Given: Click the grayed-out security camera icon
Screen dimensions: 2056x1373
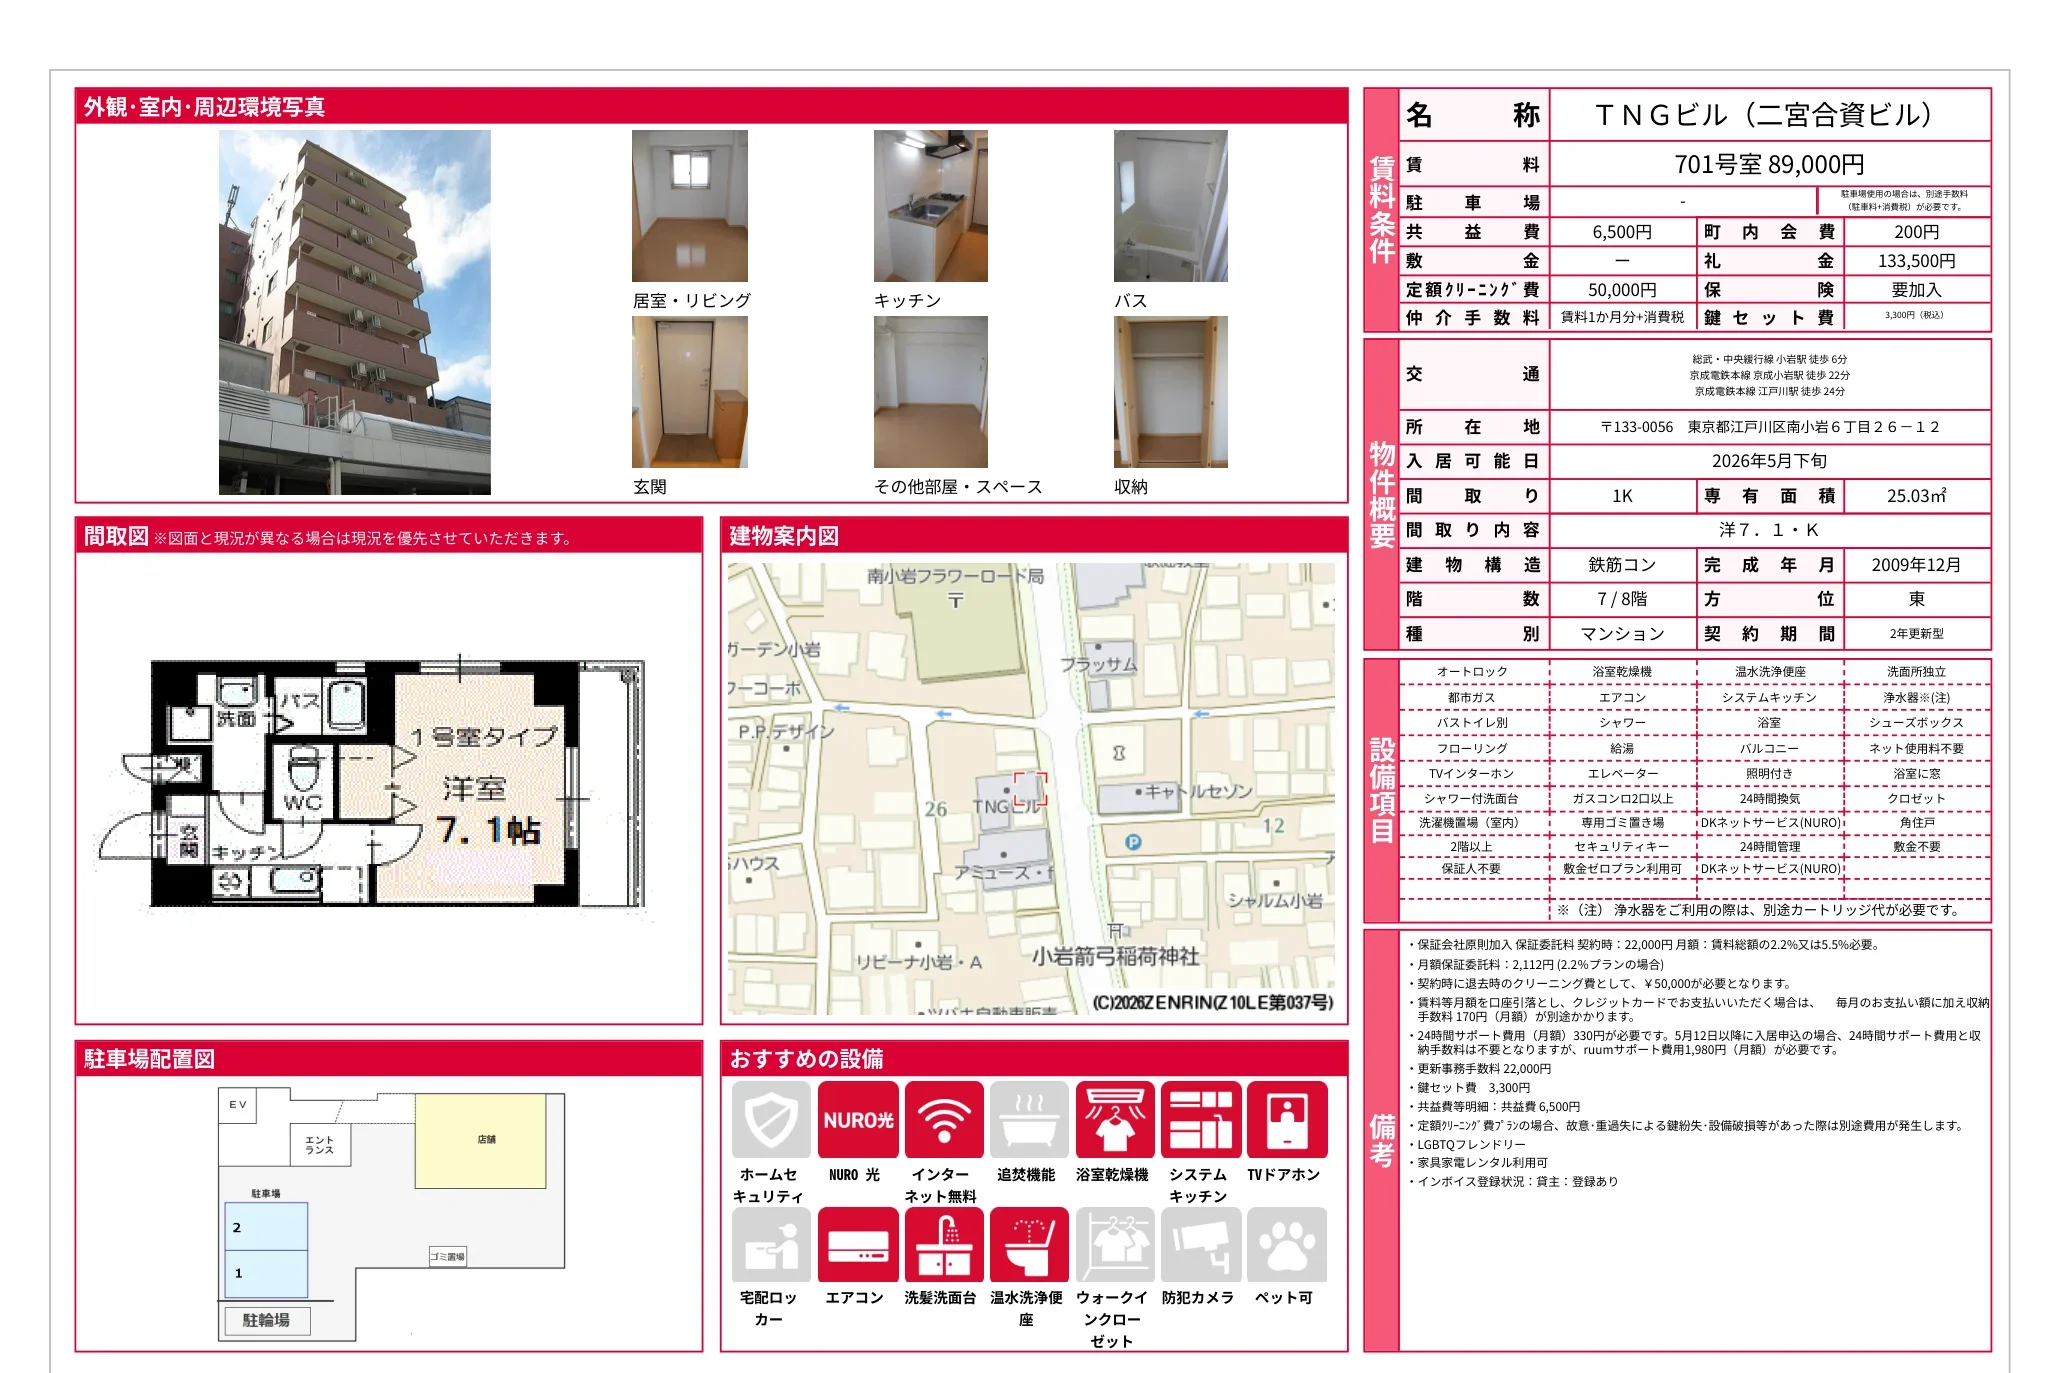Looking at the screenshot, I should [x=1200, y=1244].
